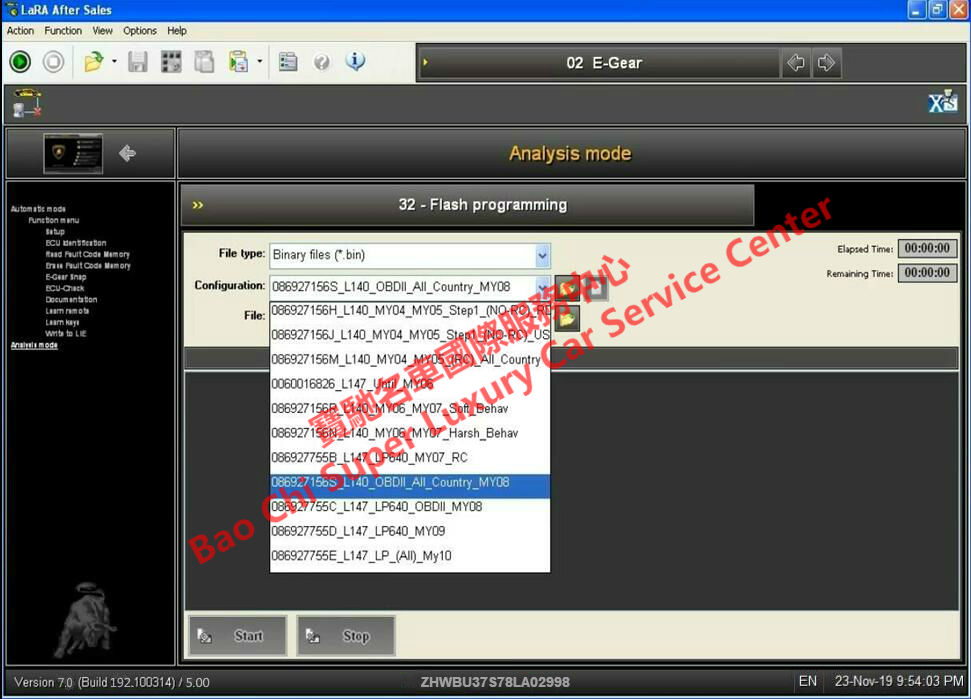Click the Configuration combo box field
The width and height of the screenshot is (971, 699).
click(409, 287)
